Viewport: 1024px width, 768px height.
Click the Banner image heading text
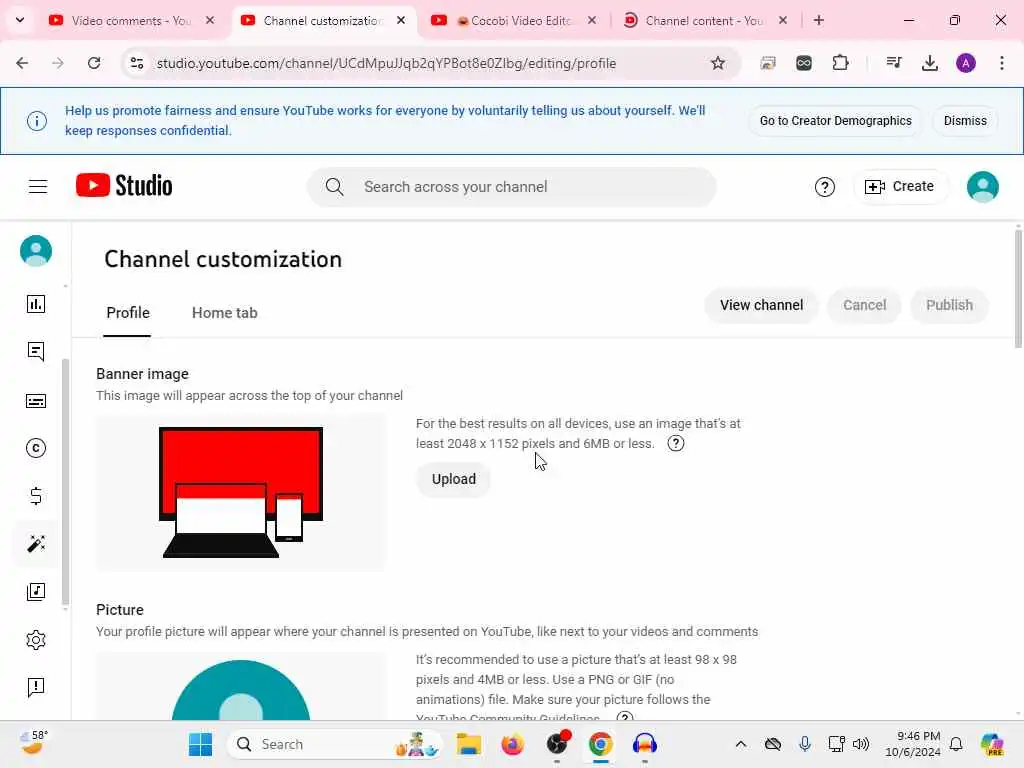click(x=142, y=374)
